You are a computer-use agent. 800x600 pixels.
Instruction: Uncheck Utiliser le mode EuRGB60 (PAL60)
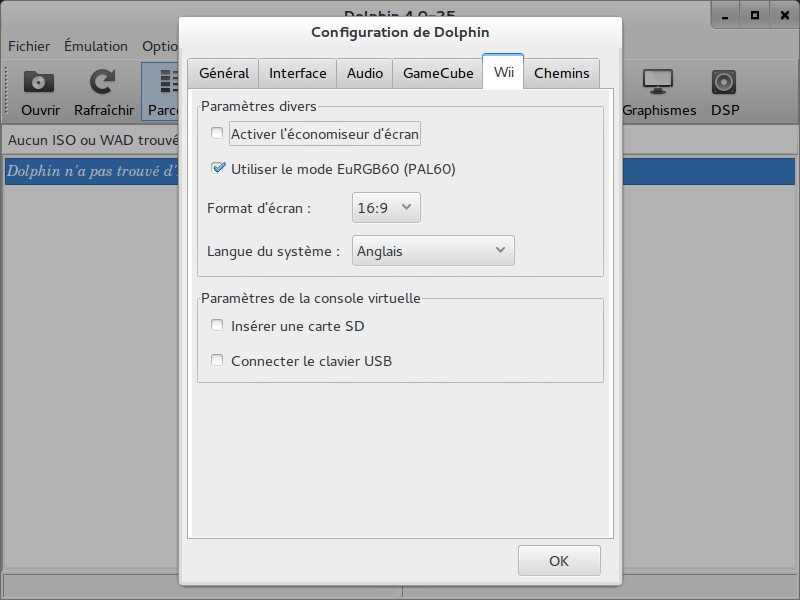[x=218, y=168]
